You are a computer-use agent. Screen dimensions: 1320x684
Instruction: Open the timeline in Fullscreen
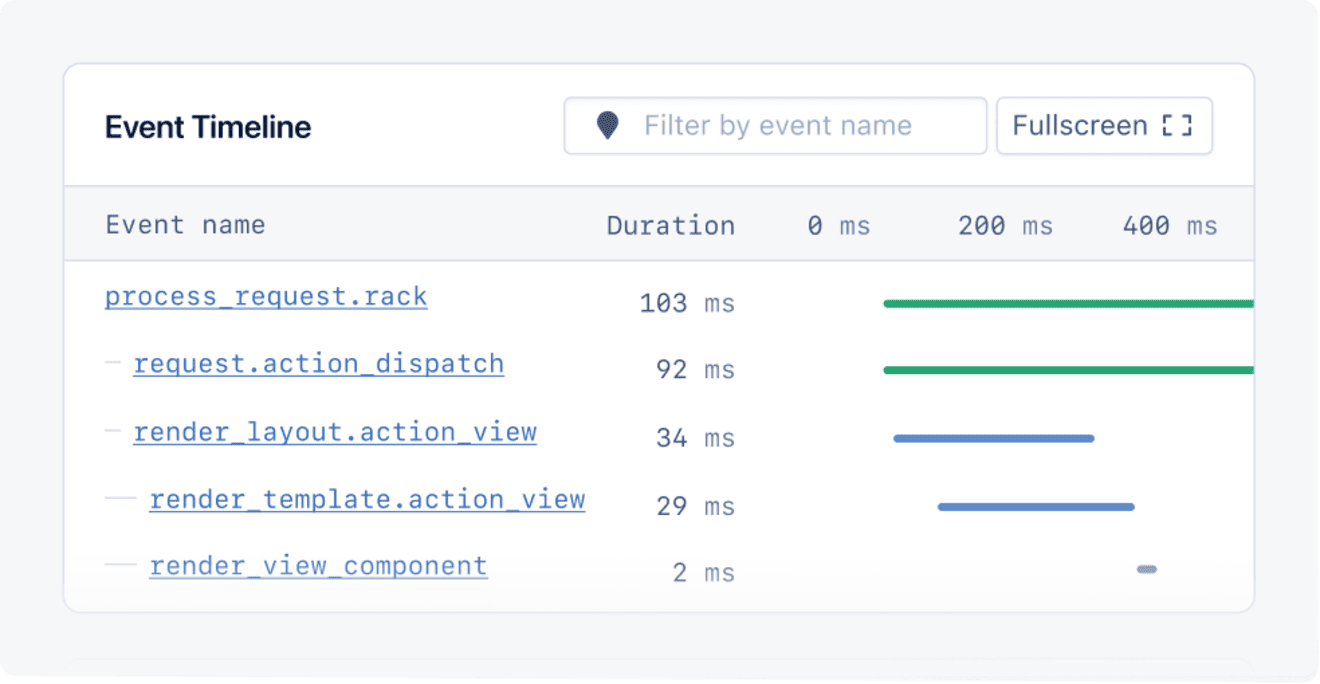1104,126
